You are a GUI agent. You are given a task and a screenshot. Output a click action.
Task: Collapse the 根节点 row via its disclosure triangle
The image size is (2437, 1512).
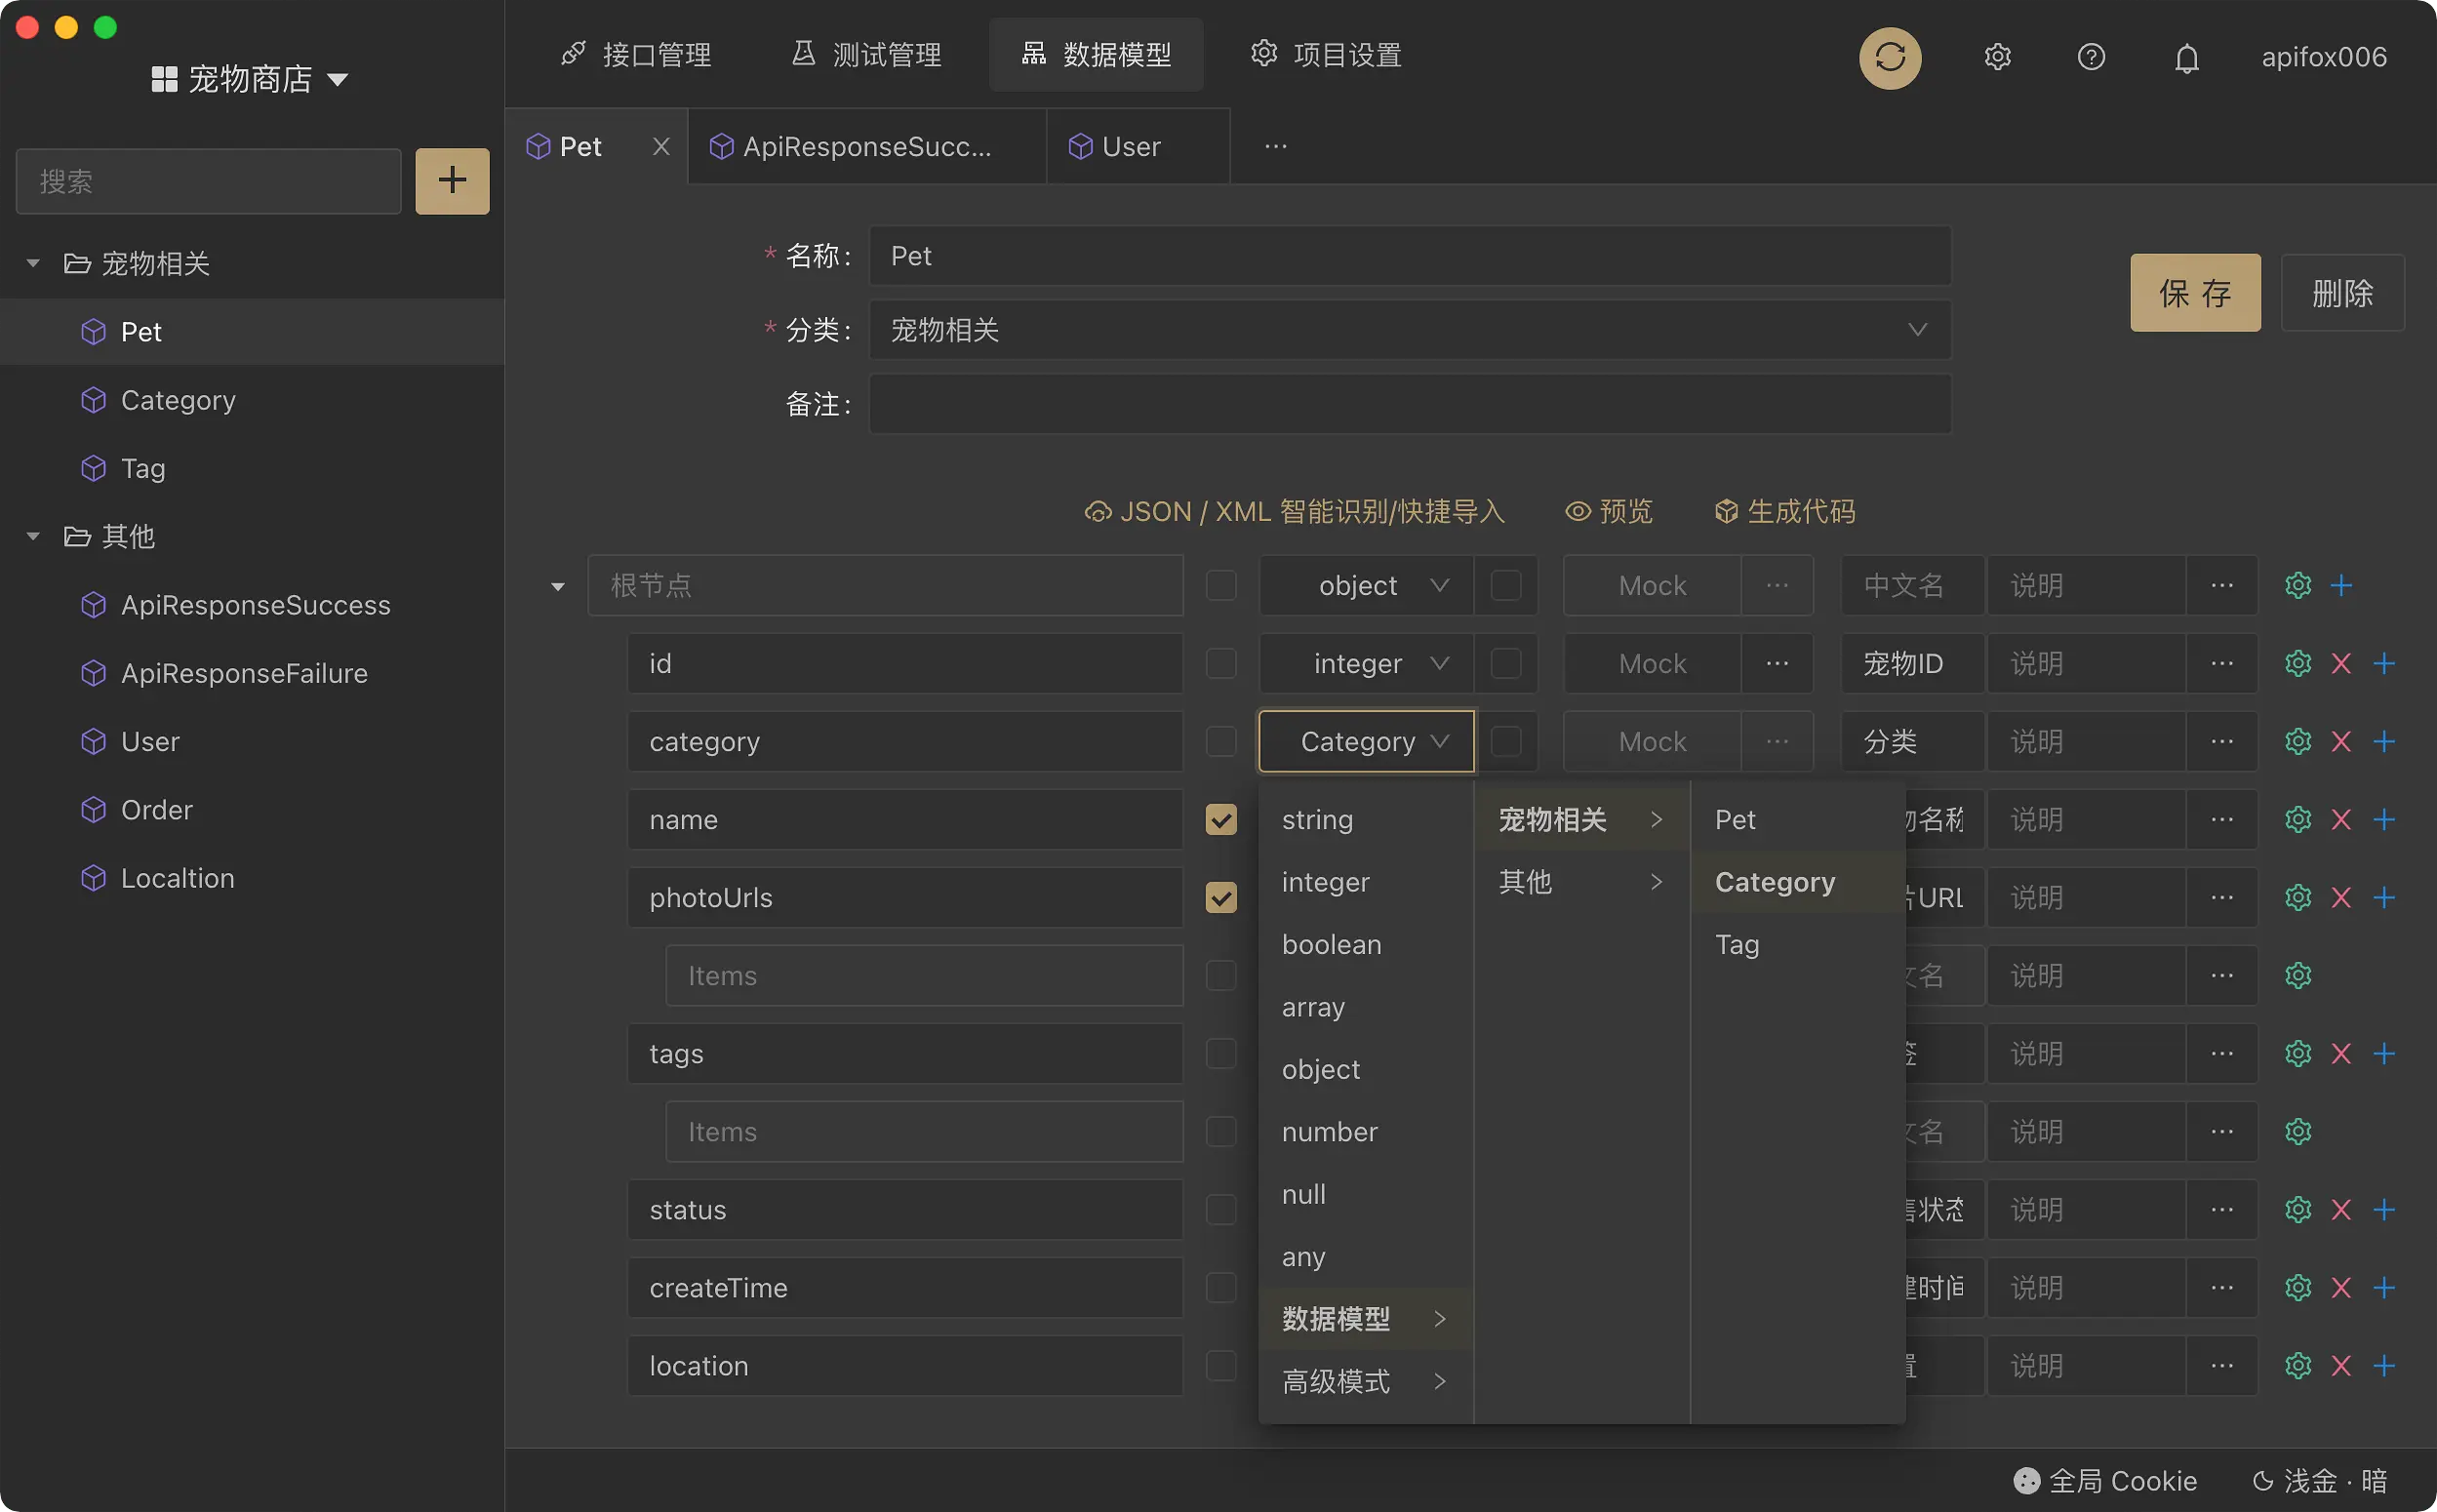pyautogui.click(x=557, y=586)
